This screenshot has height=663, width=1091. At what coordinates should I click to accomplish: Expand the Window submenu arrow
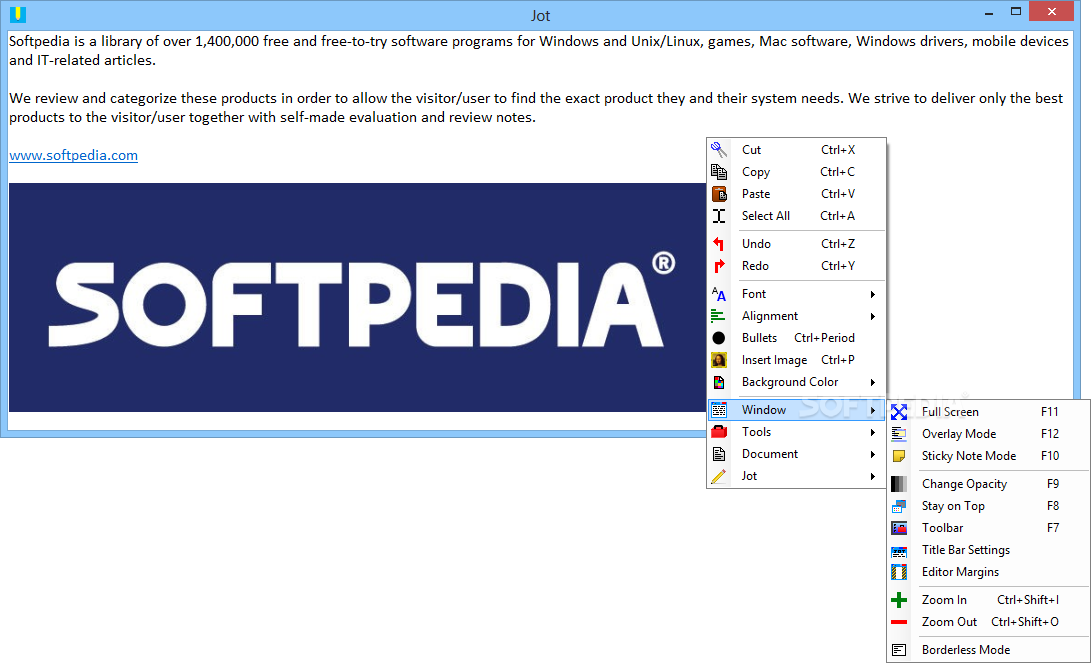click(873, 410)
